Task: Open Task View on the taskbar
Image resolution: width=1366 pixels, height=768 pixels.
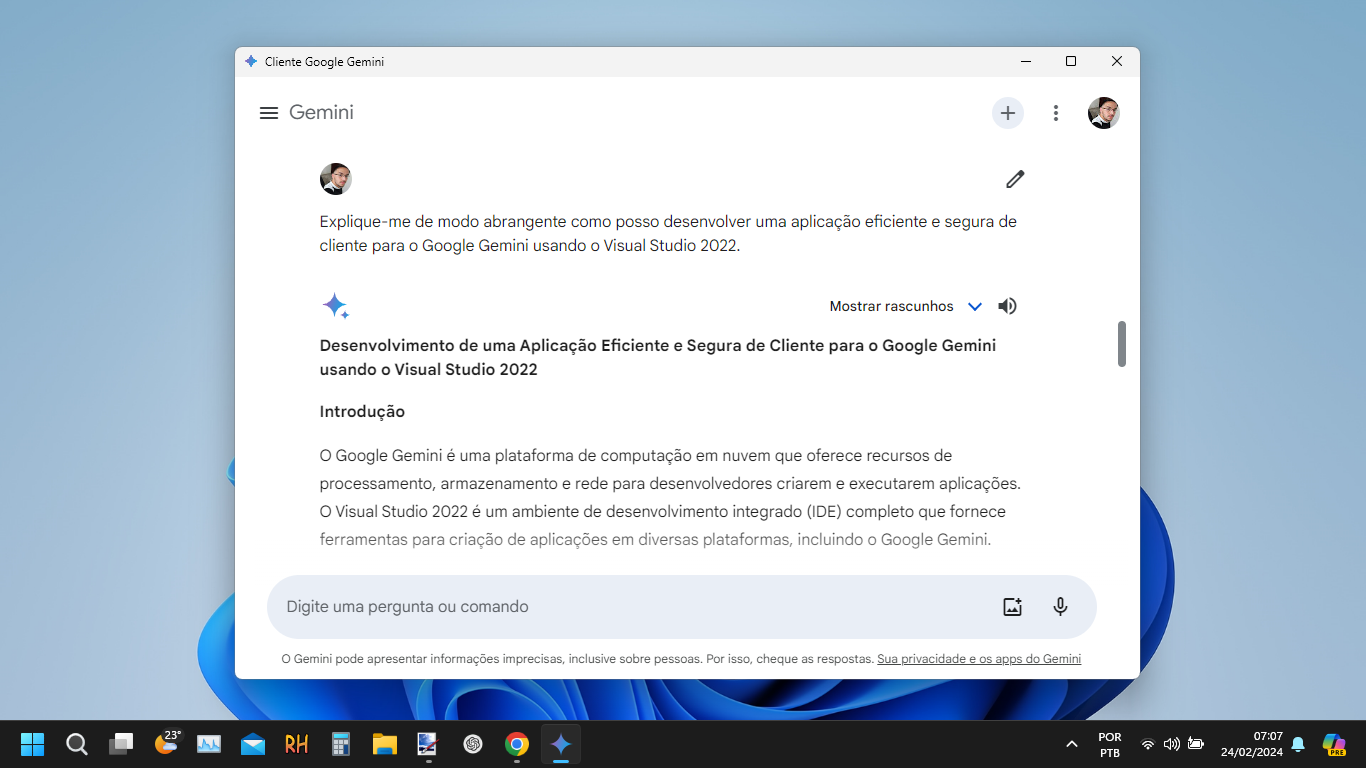Action: pyautogui.click(x=121, y=744)
